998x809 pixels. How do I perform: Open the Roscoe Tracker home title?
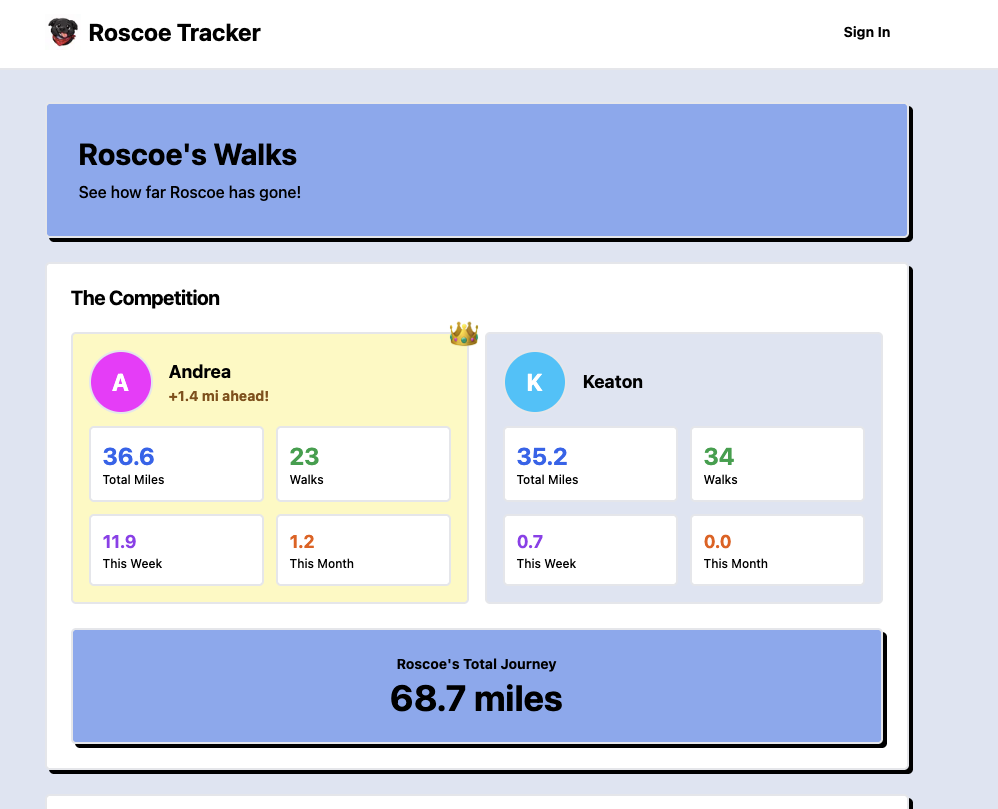point(174,33)
